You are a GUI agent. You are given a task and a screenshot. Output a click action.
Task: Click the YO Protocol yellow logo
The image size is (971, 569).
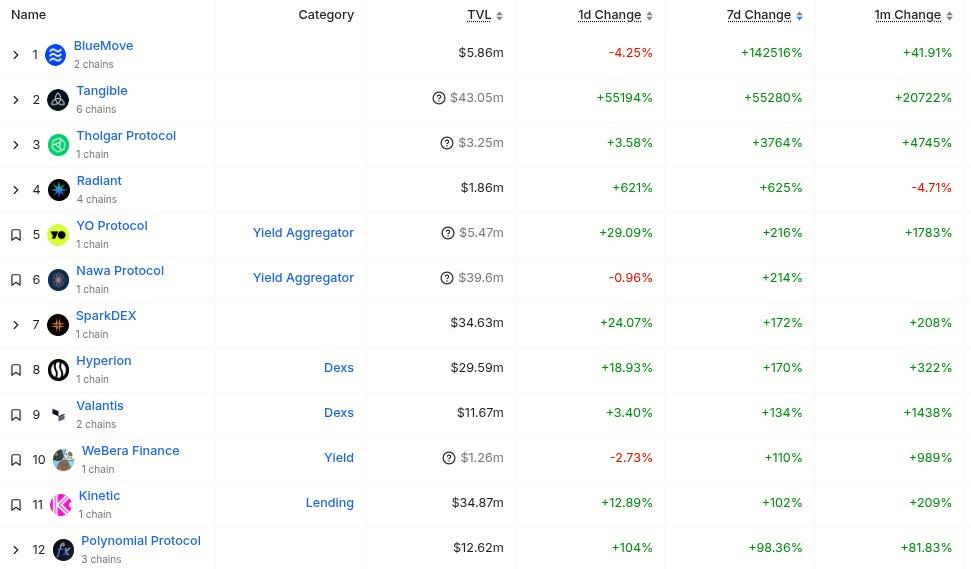pos(58,235)
